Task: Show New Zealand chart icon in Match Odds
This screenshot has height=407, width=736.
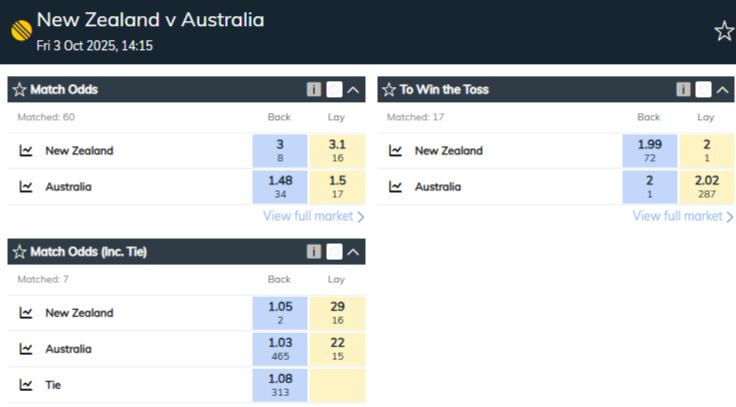Action: coord(26,151)
